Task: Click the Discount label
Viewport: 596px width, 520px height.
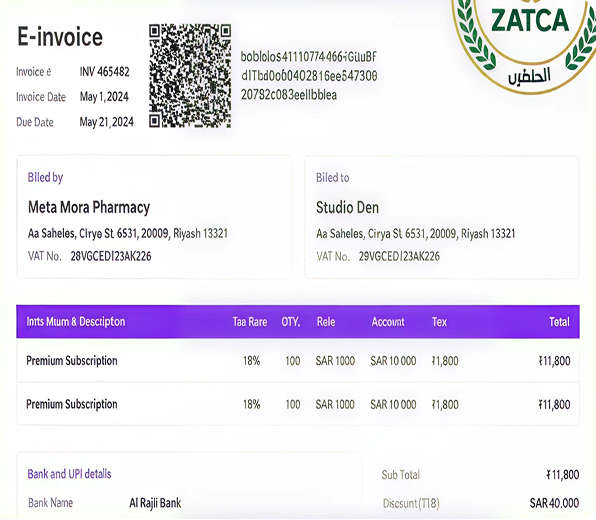Action: [x=411, y=504]
